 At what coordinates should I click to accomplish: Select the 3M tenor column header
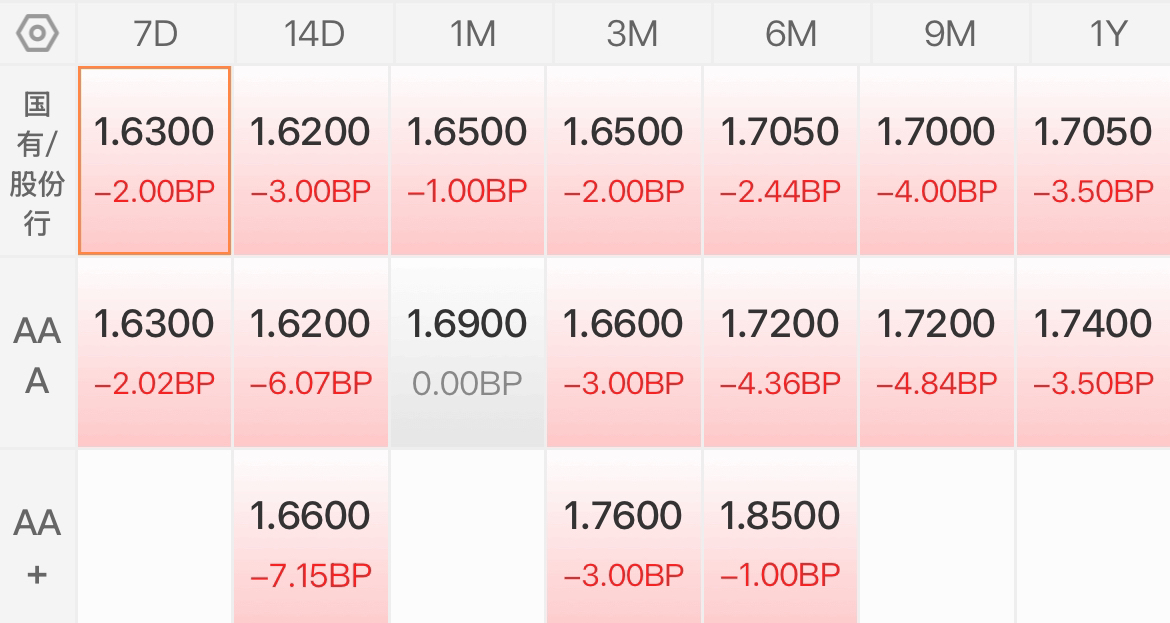(x=632, y=34)
